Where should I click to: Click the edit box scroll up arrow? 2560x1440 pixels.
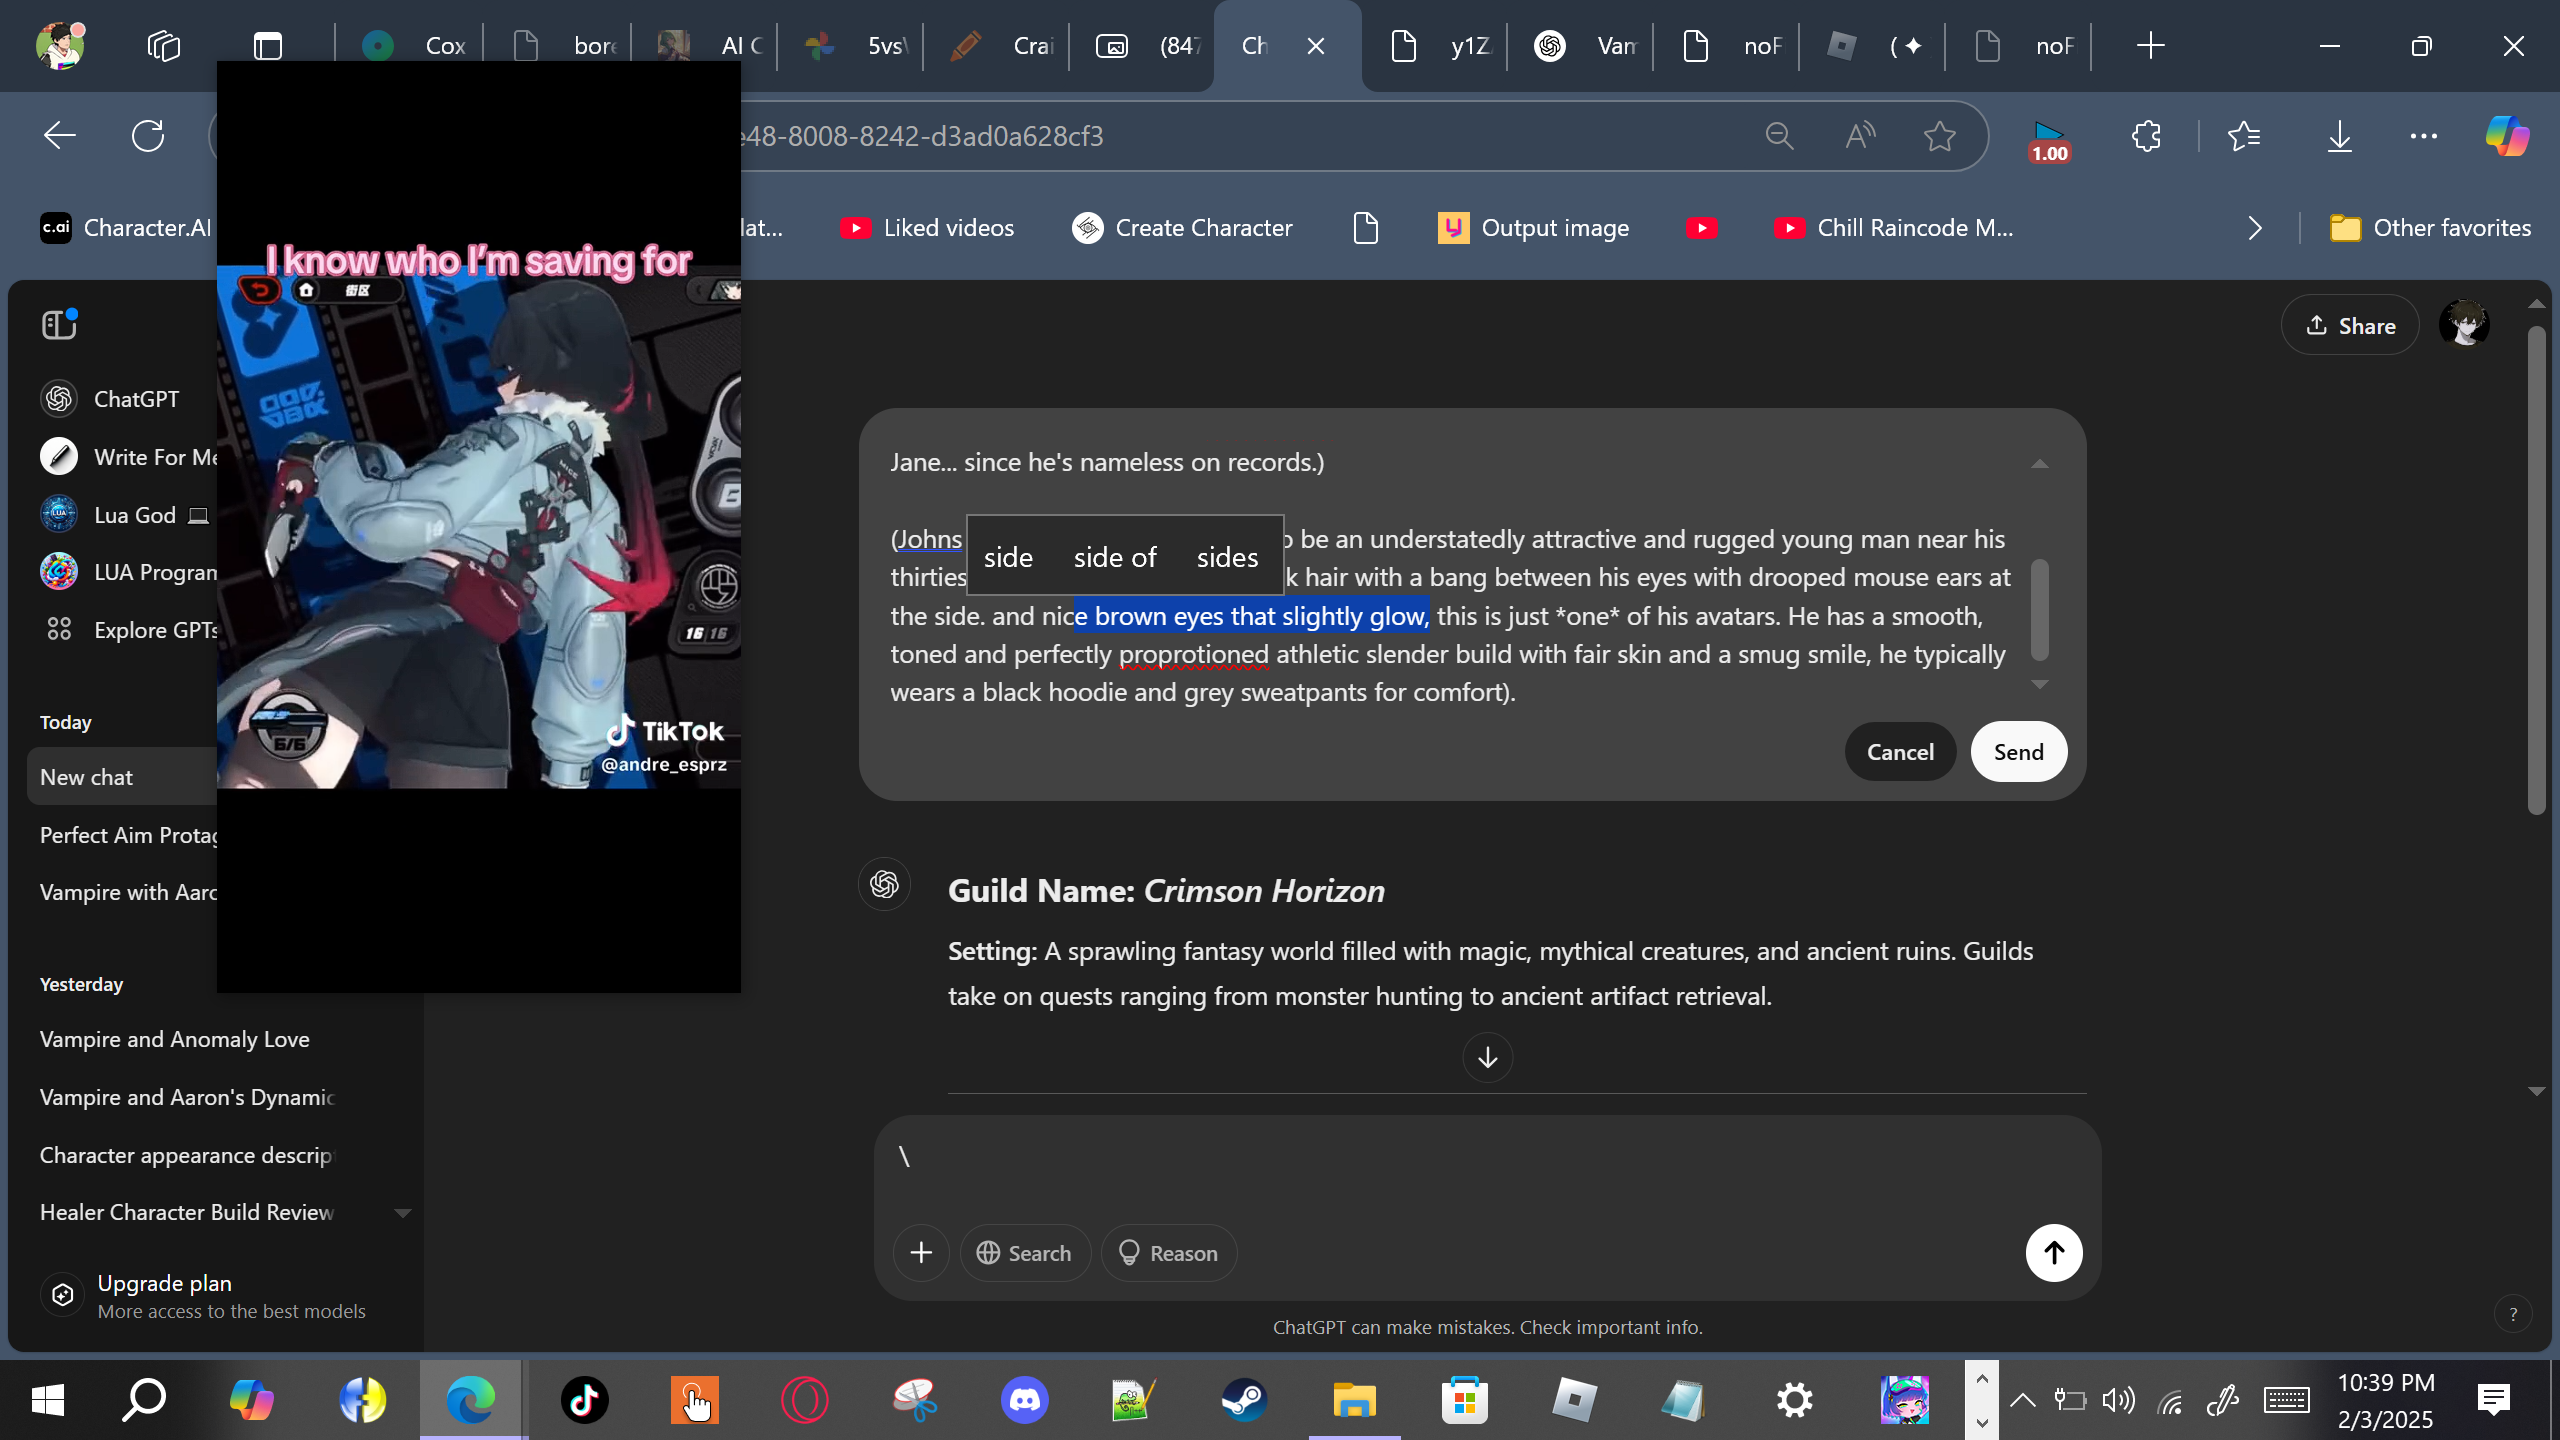click(2040, 464)
